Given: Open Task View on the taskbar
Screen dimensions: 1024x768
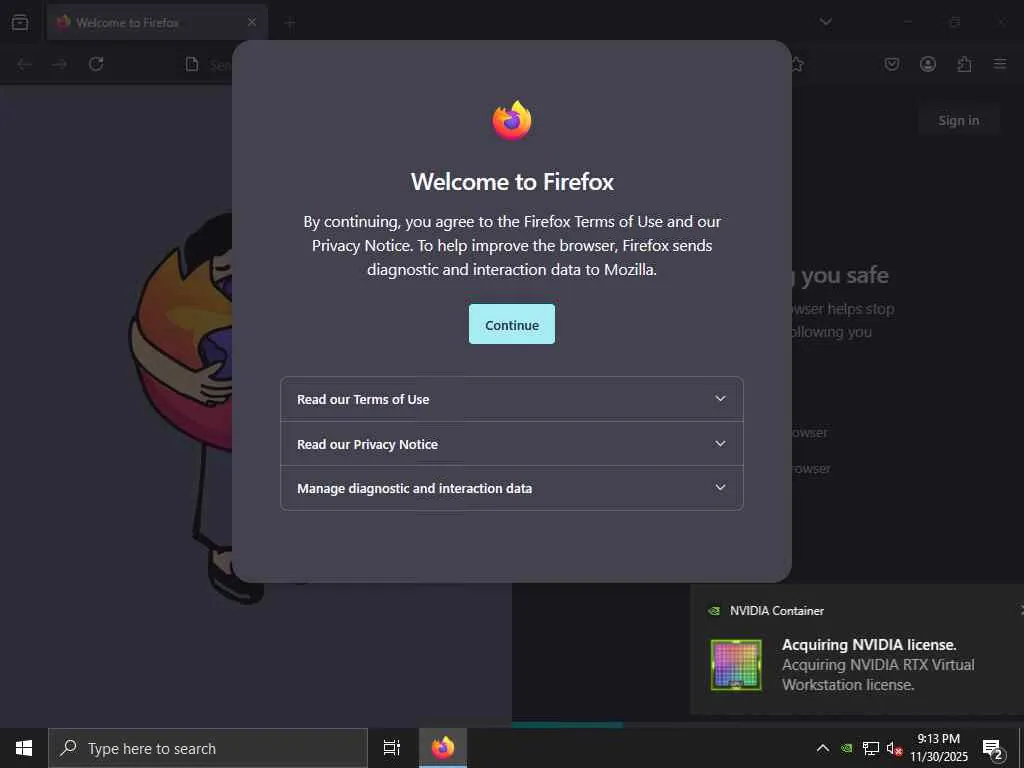Looking at the screenshot, I should [x=392, y=748].
